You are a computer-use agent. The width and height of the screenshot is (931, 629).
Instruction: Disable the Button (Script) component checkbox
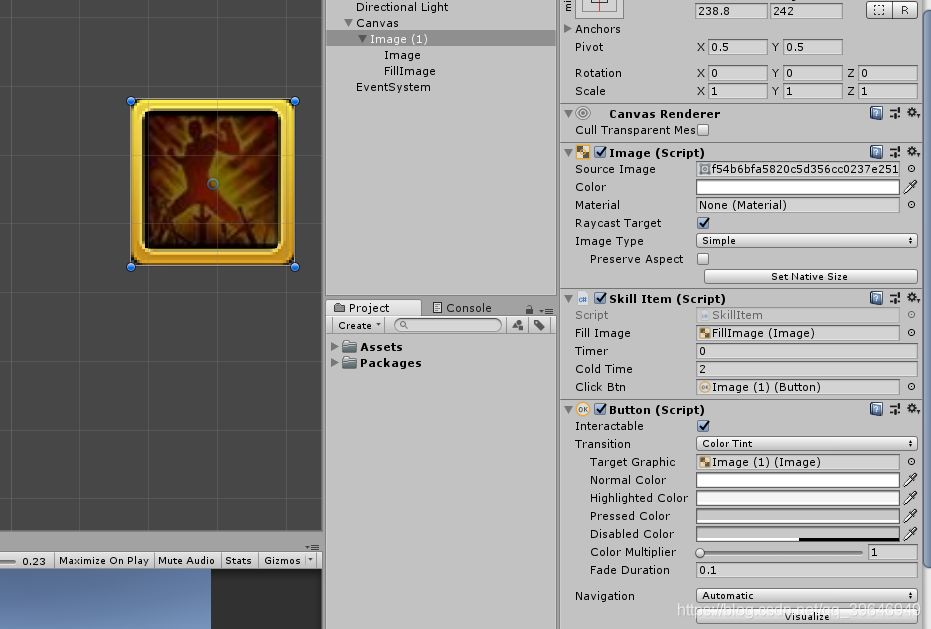tap(600, 409)
